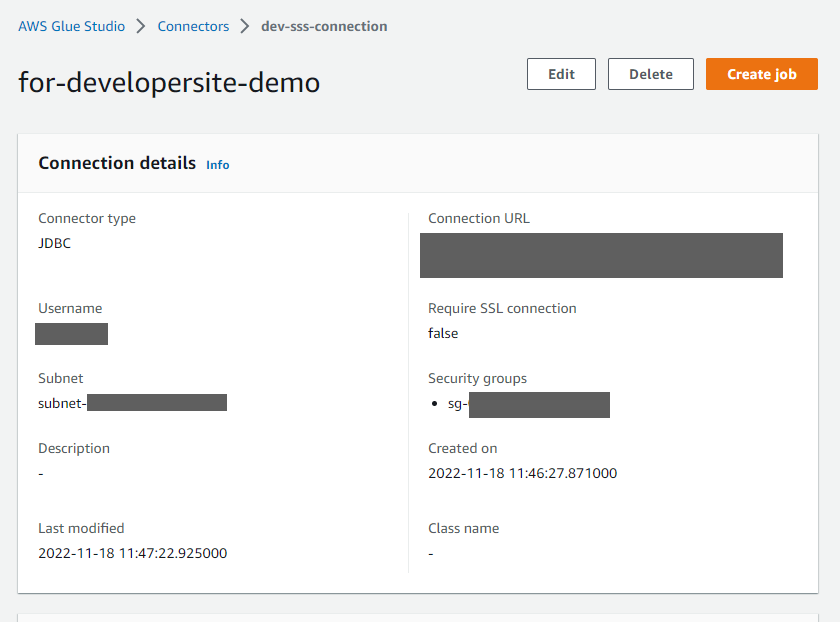Select the redacted Username value
840x622 pixels.
(71, 334)
